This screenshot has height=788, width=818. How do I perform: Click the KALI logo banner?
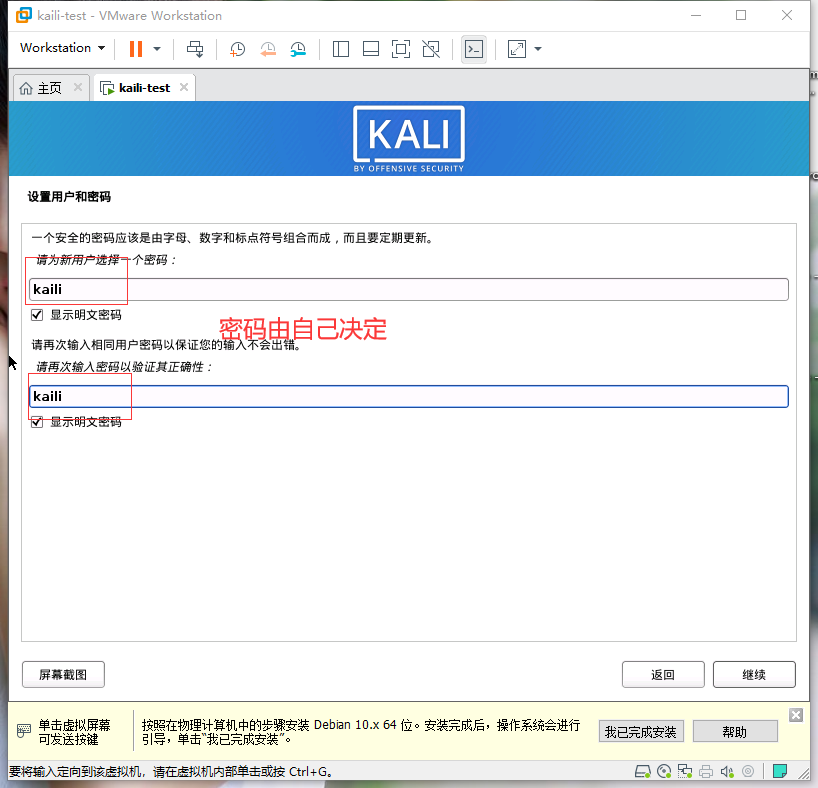pos(408,139)
